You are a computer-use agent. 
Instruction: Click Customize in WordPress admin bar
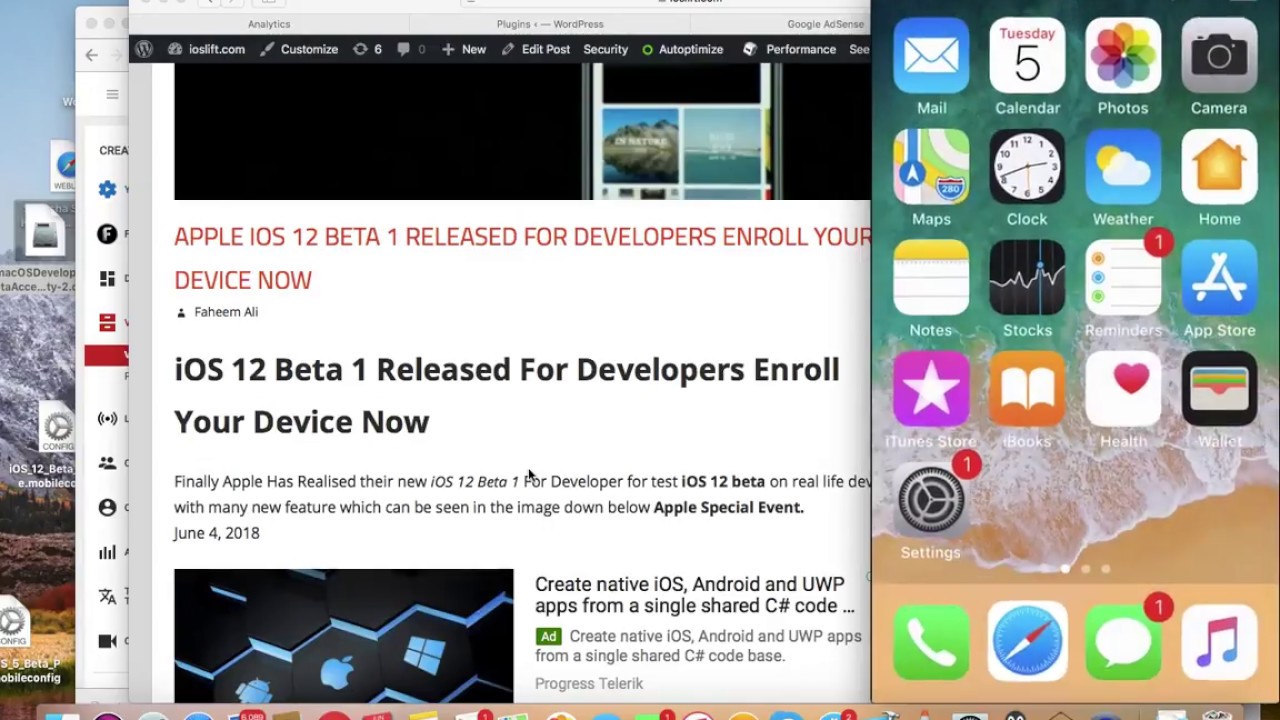298,49
